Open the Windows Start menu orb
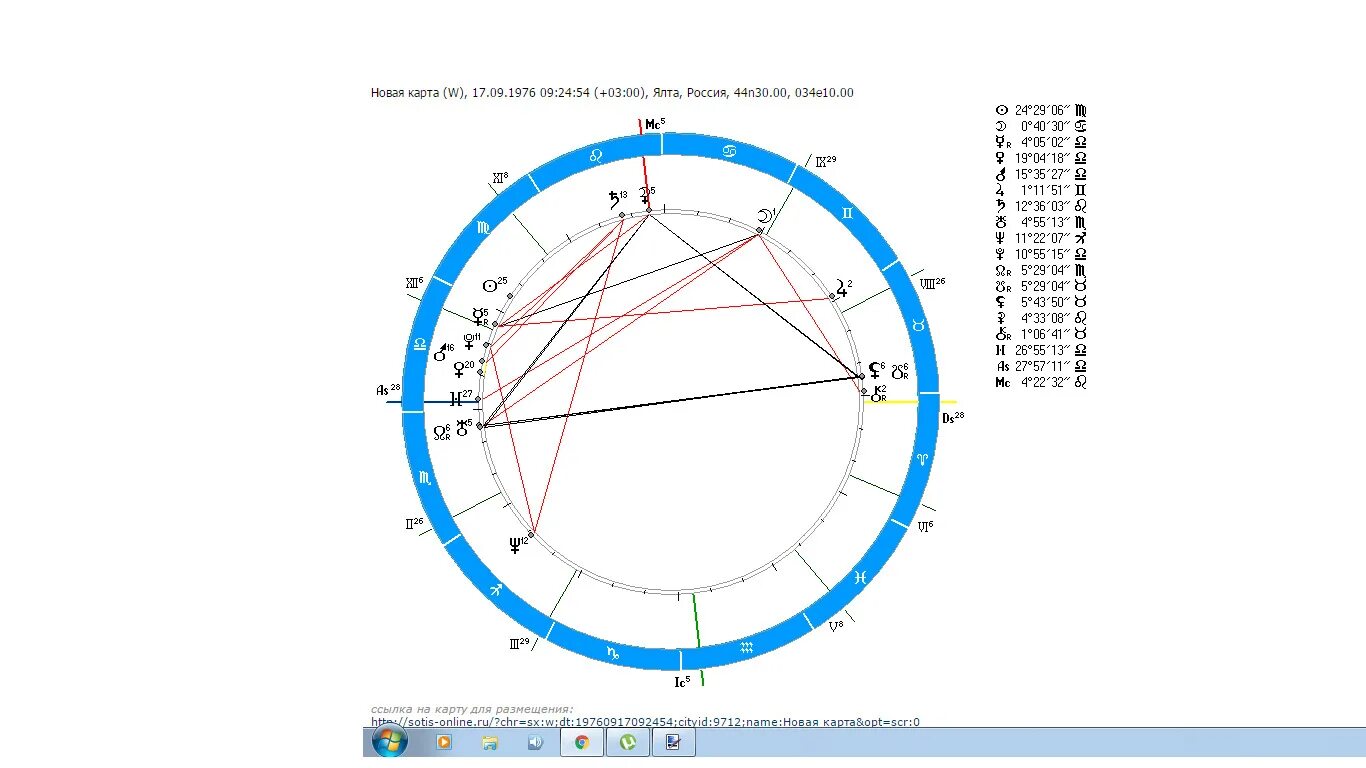 pyautogui.click(x=389, y=742)
